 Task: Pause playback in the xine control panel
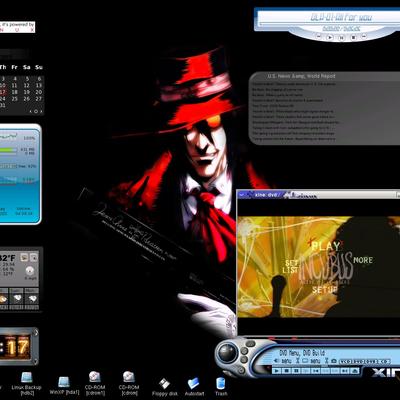click(x=296, y=371)
